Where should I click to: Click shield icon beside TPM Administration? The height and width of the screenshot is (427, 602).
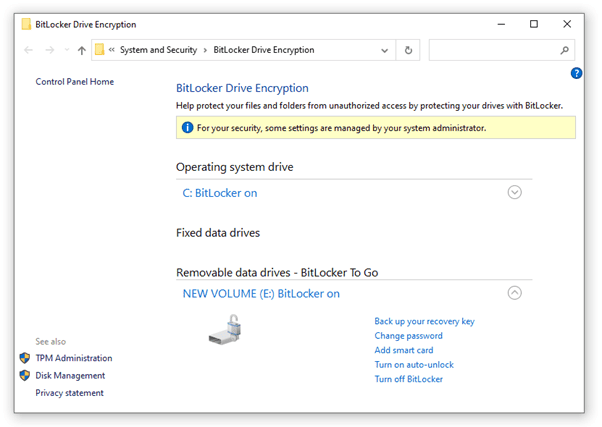pyautogui.click(x=25, y=358)
